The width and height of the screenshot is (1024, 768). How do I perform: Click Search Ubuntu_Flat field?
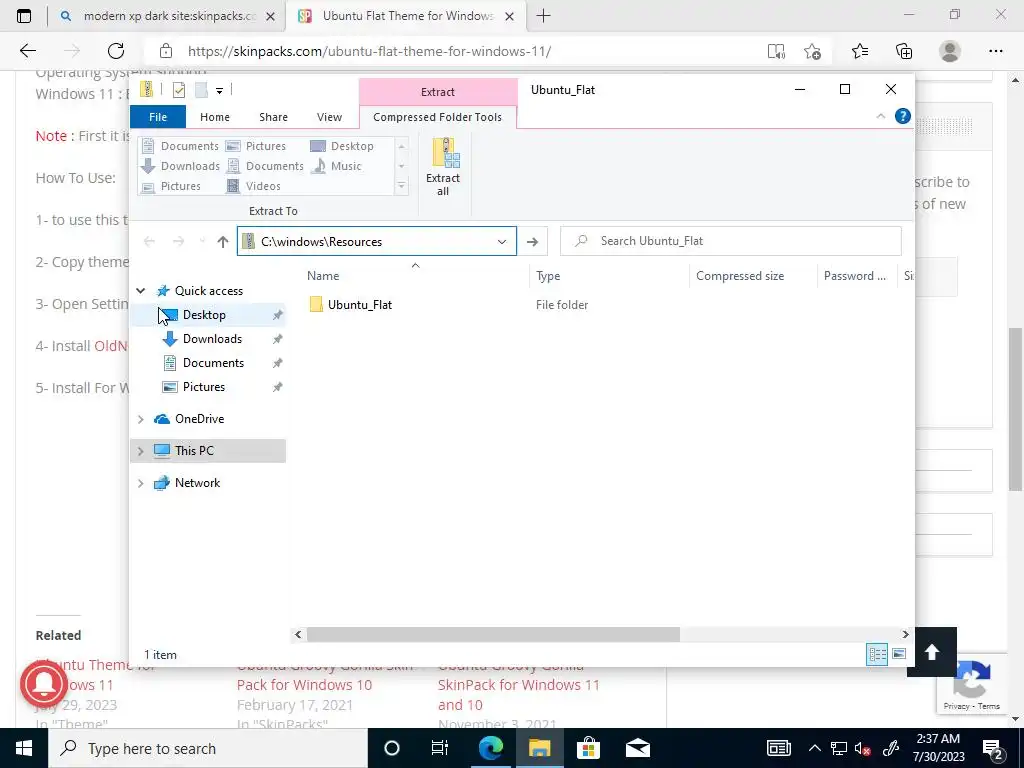[731, 241]
